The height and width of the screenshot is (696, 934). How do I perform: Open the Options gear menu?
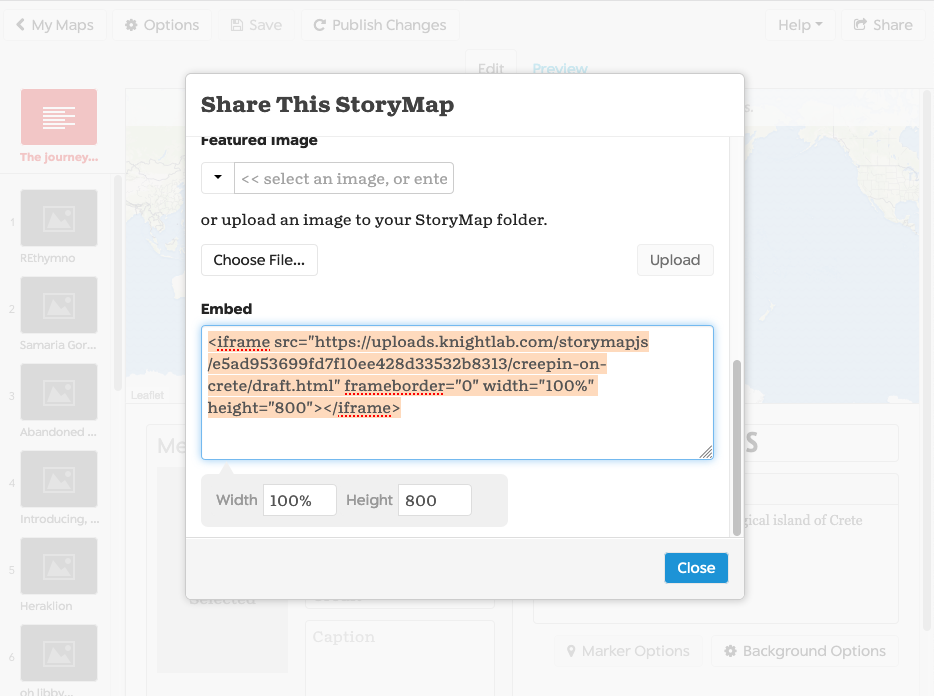click(x=162, y=25)
